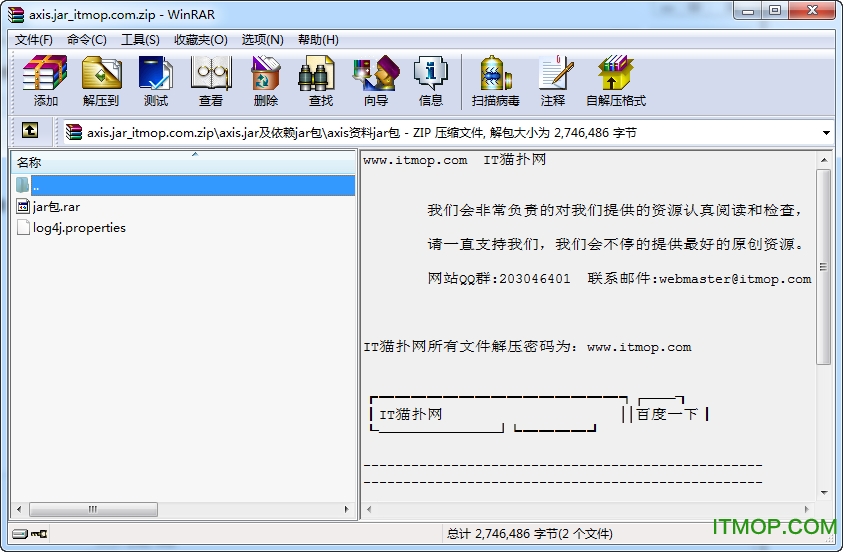This screenshot has height=552, width=843.
Task: Click comment pane horizontal scroll left arrow
Action: pos(369,509)
